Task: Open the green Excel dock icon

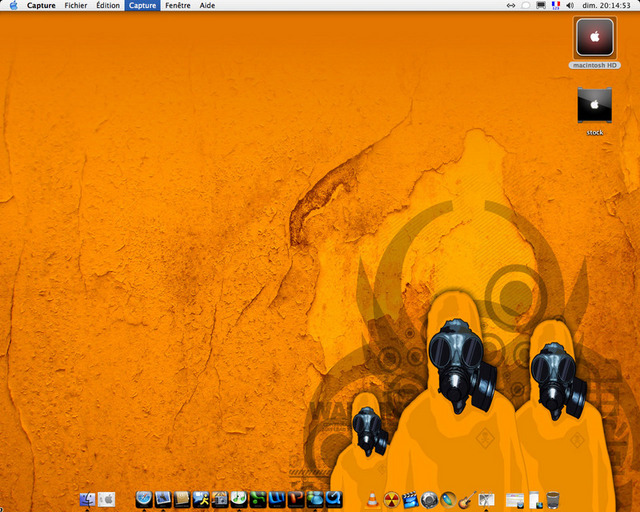Action: (258, 499)
